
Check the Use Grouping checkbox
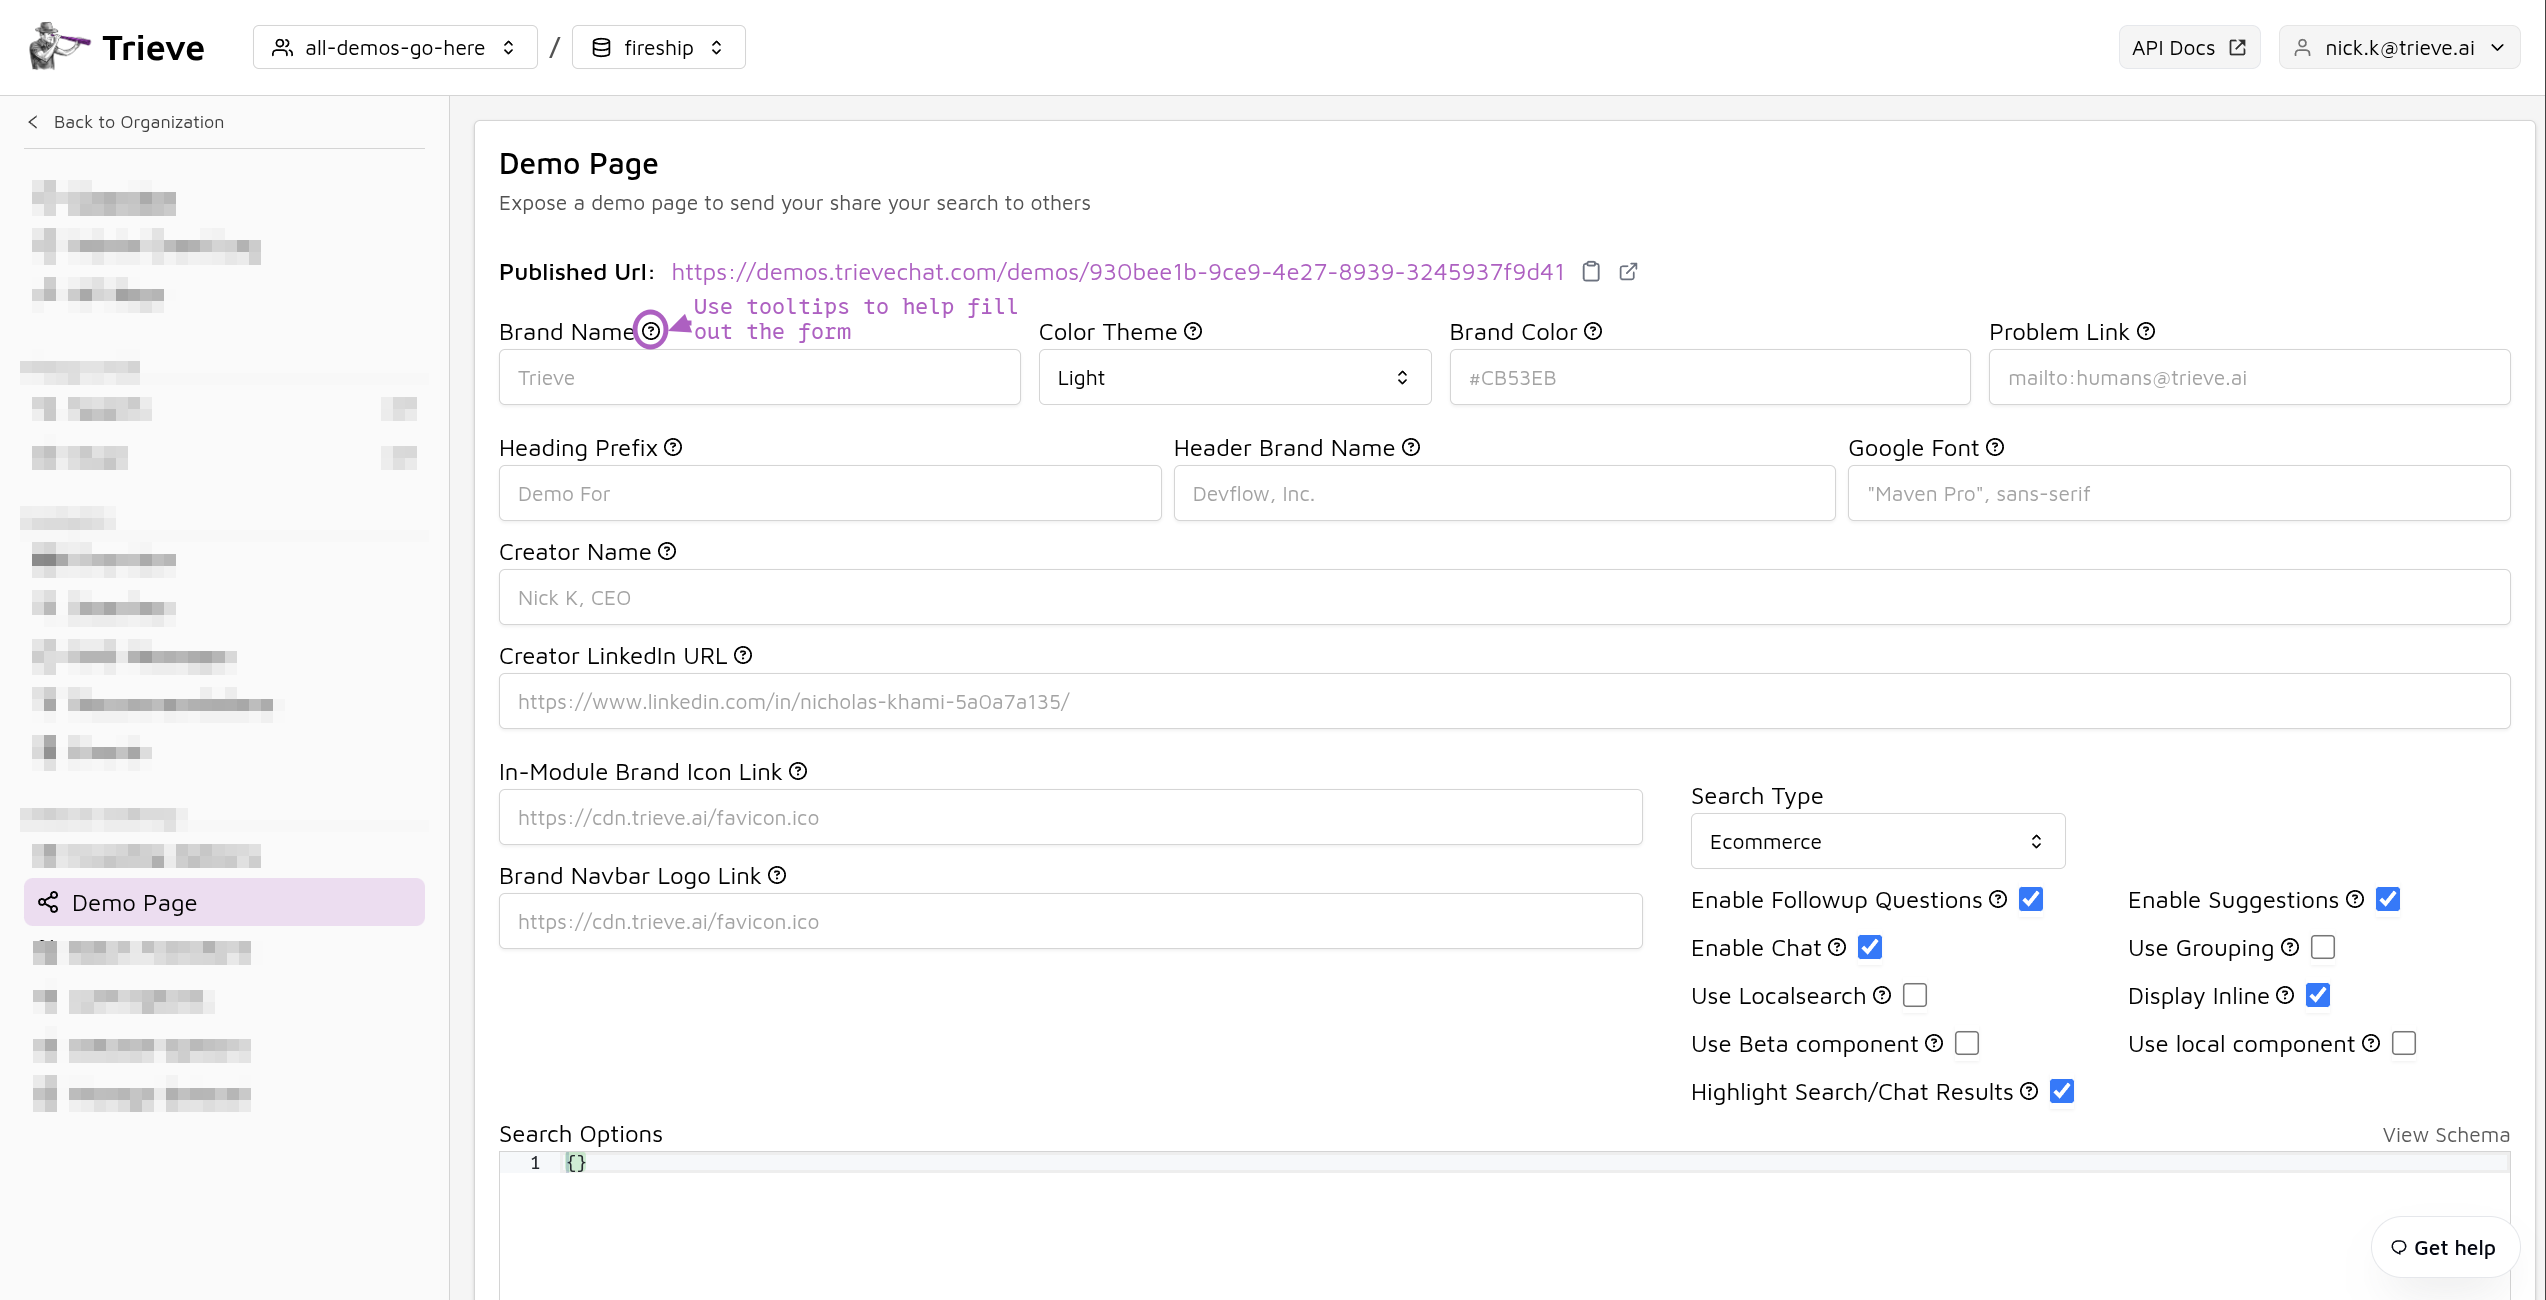click(x=2323, y=947)
